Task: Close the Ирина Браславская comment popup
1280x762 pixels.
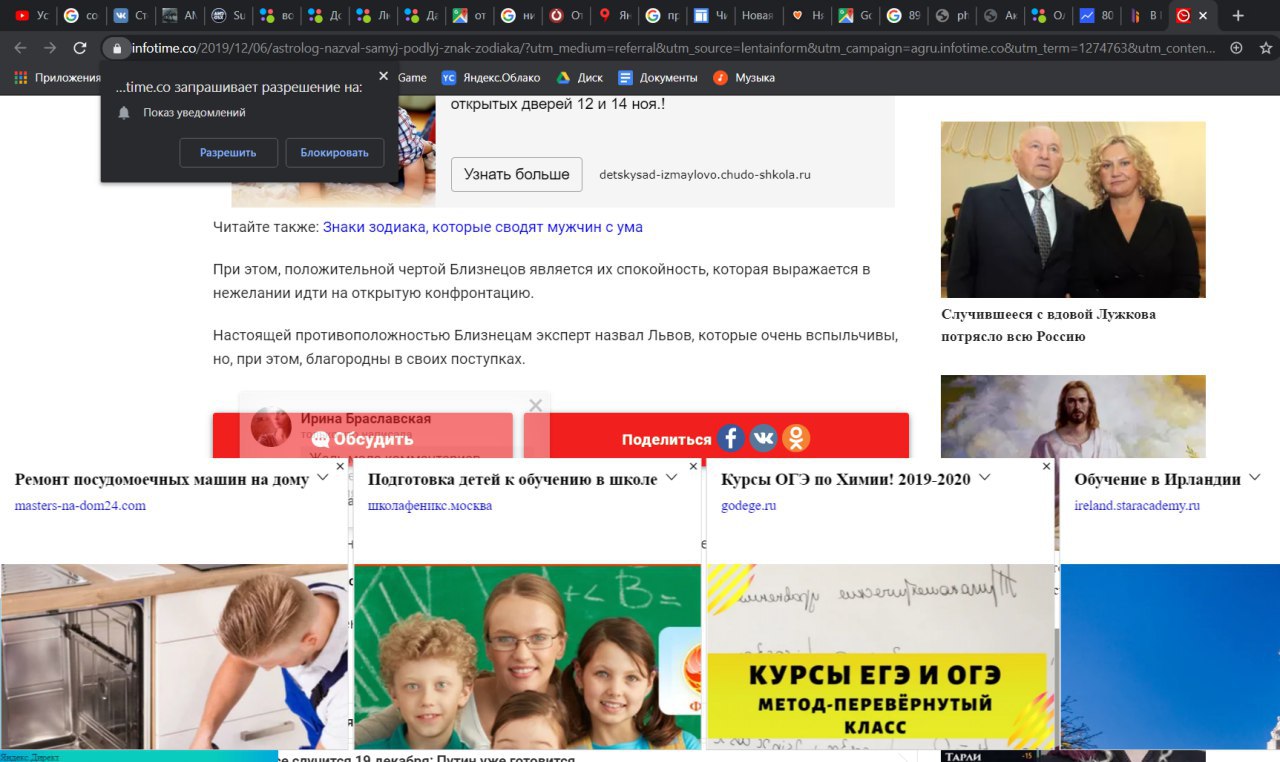Action: 536,405
